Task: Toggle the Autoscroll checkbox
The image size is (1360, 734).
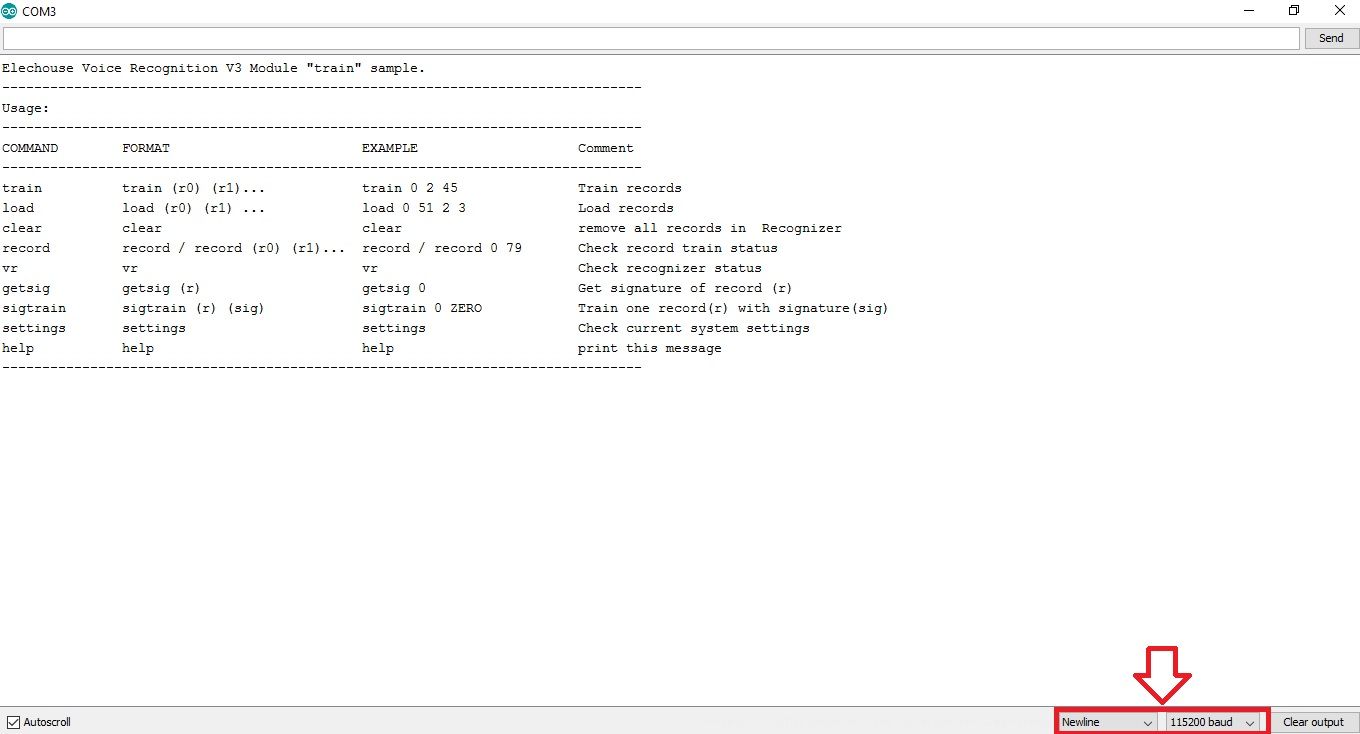Action: (x=11, y=721)
